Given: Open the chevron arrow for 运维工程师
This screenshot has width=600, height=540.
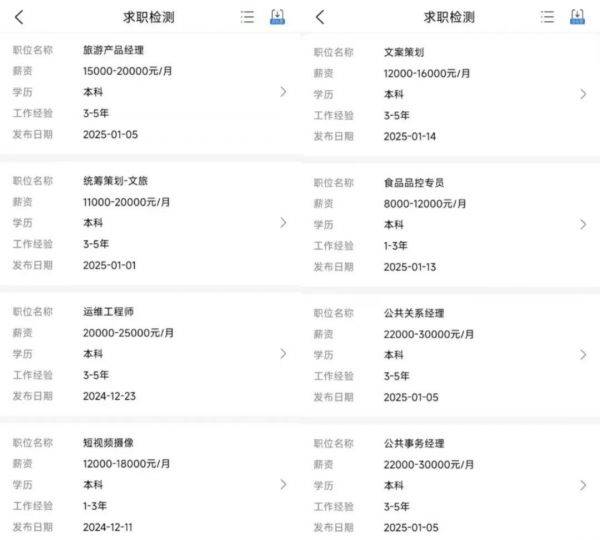Looking at the screenshot, I should tap(283, 354).
